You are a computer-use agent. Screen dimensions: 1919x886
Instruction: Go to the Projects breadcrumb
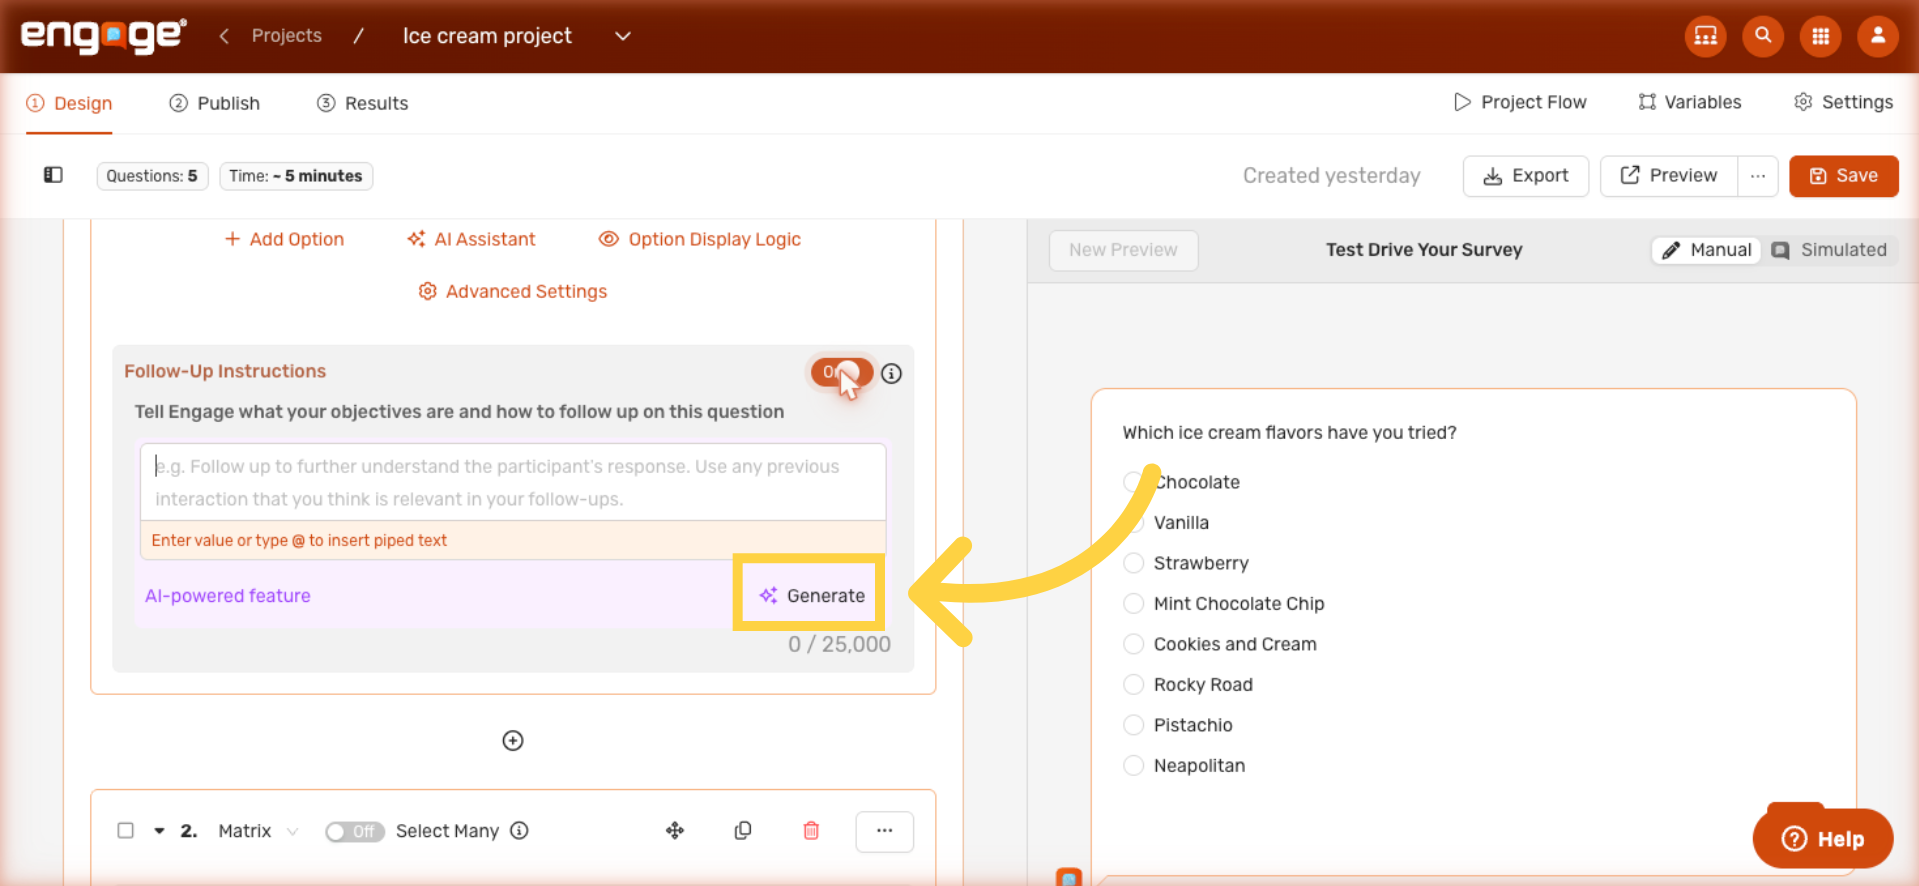tap(287, 35)
